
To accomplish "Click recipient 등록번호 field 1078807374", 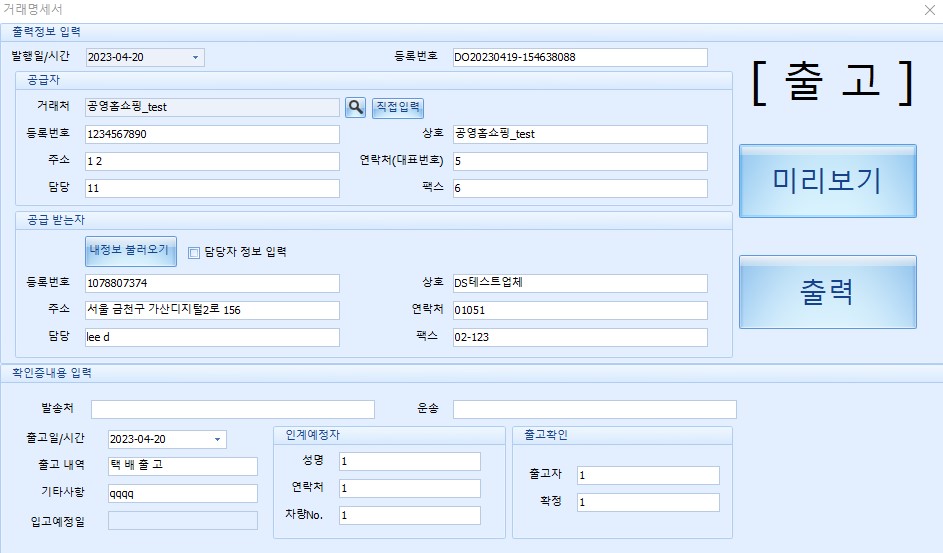I will click(x=212, y=284).
